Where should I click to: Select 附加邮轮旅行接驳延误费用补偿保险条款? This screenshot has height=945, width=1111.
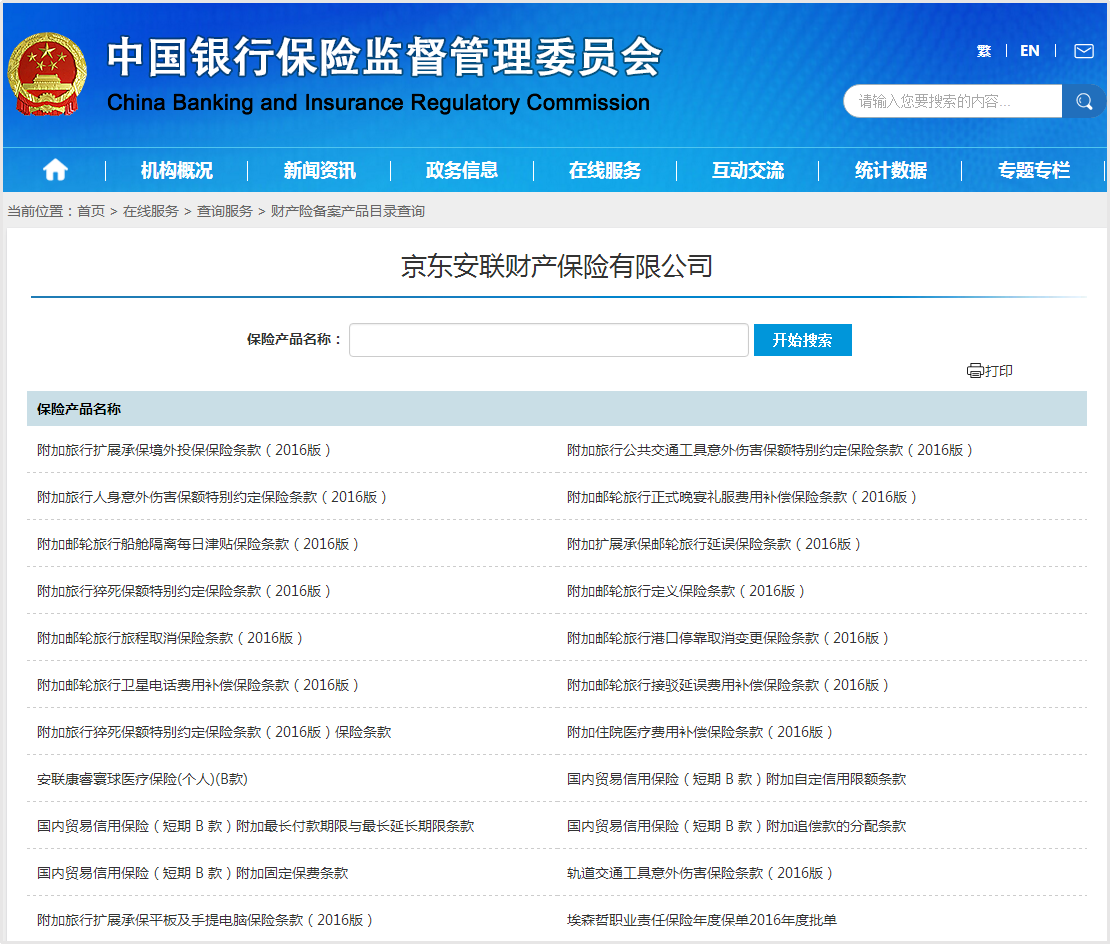coord(728,685)
